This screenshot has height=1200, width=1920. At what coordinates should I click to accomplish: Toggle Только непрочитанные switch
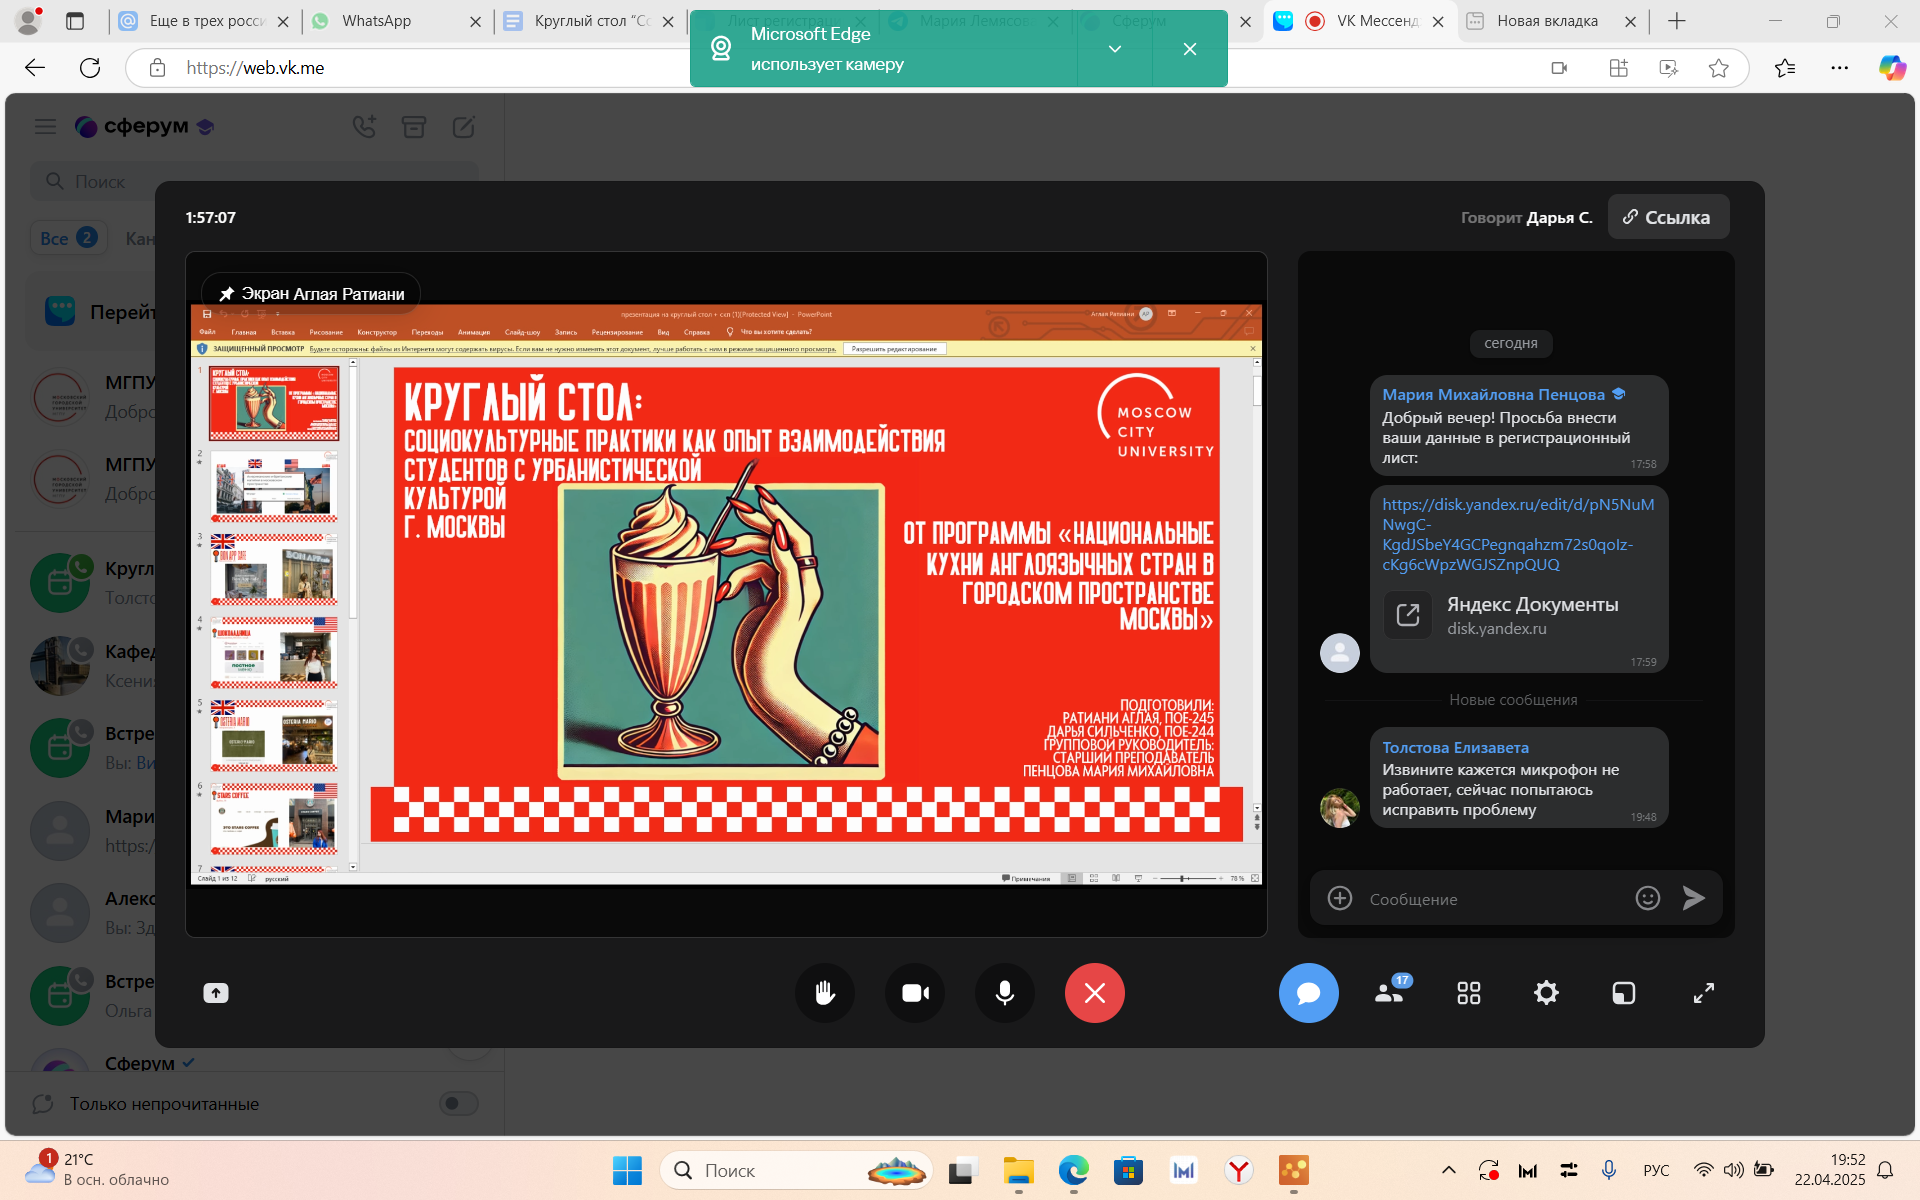[x=458, y=1103]
